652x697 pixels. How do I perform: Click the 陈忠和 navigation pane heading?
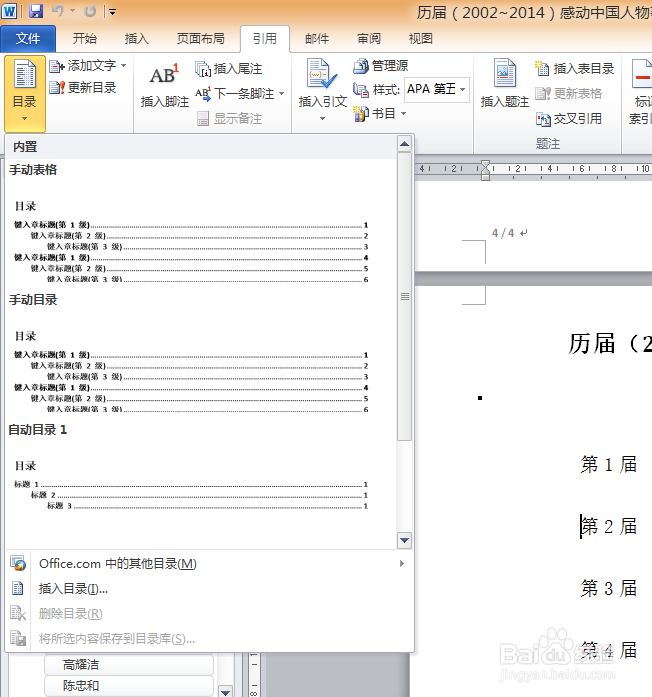coord(128,685)
